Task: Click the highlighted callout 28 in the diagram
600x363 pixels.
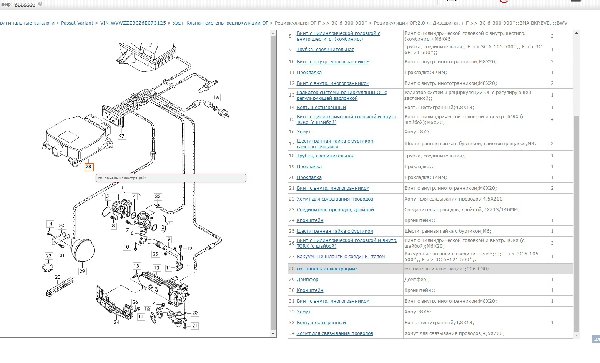Action: [89, 167]
